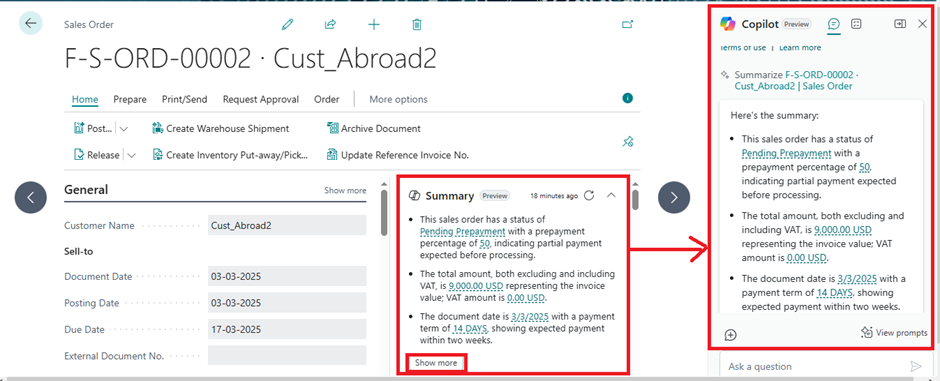Select the Home tab
The width and height of the screenshot is (940, 381).
pyautogui.click(x=85, y=99)
